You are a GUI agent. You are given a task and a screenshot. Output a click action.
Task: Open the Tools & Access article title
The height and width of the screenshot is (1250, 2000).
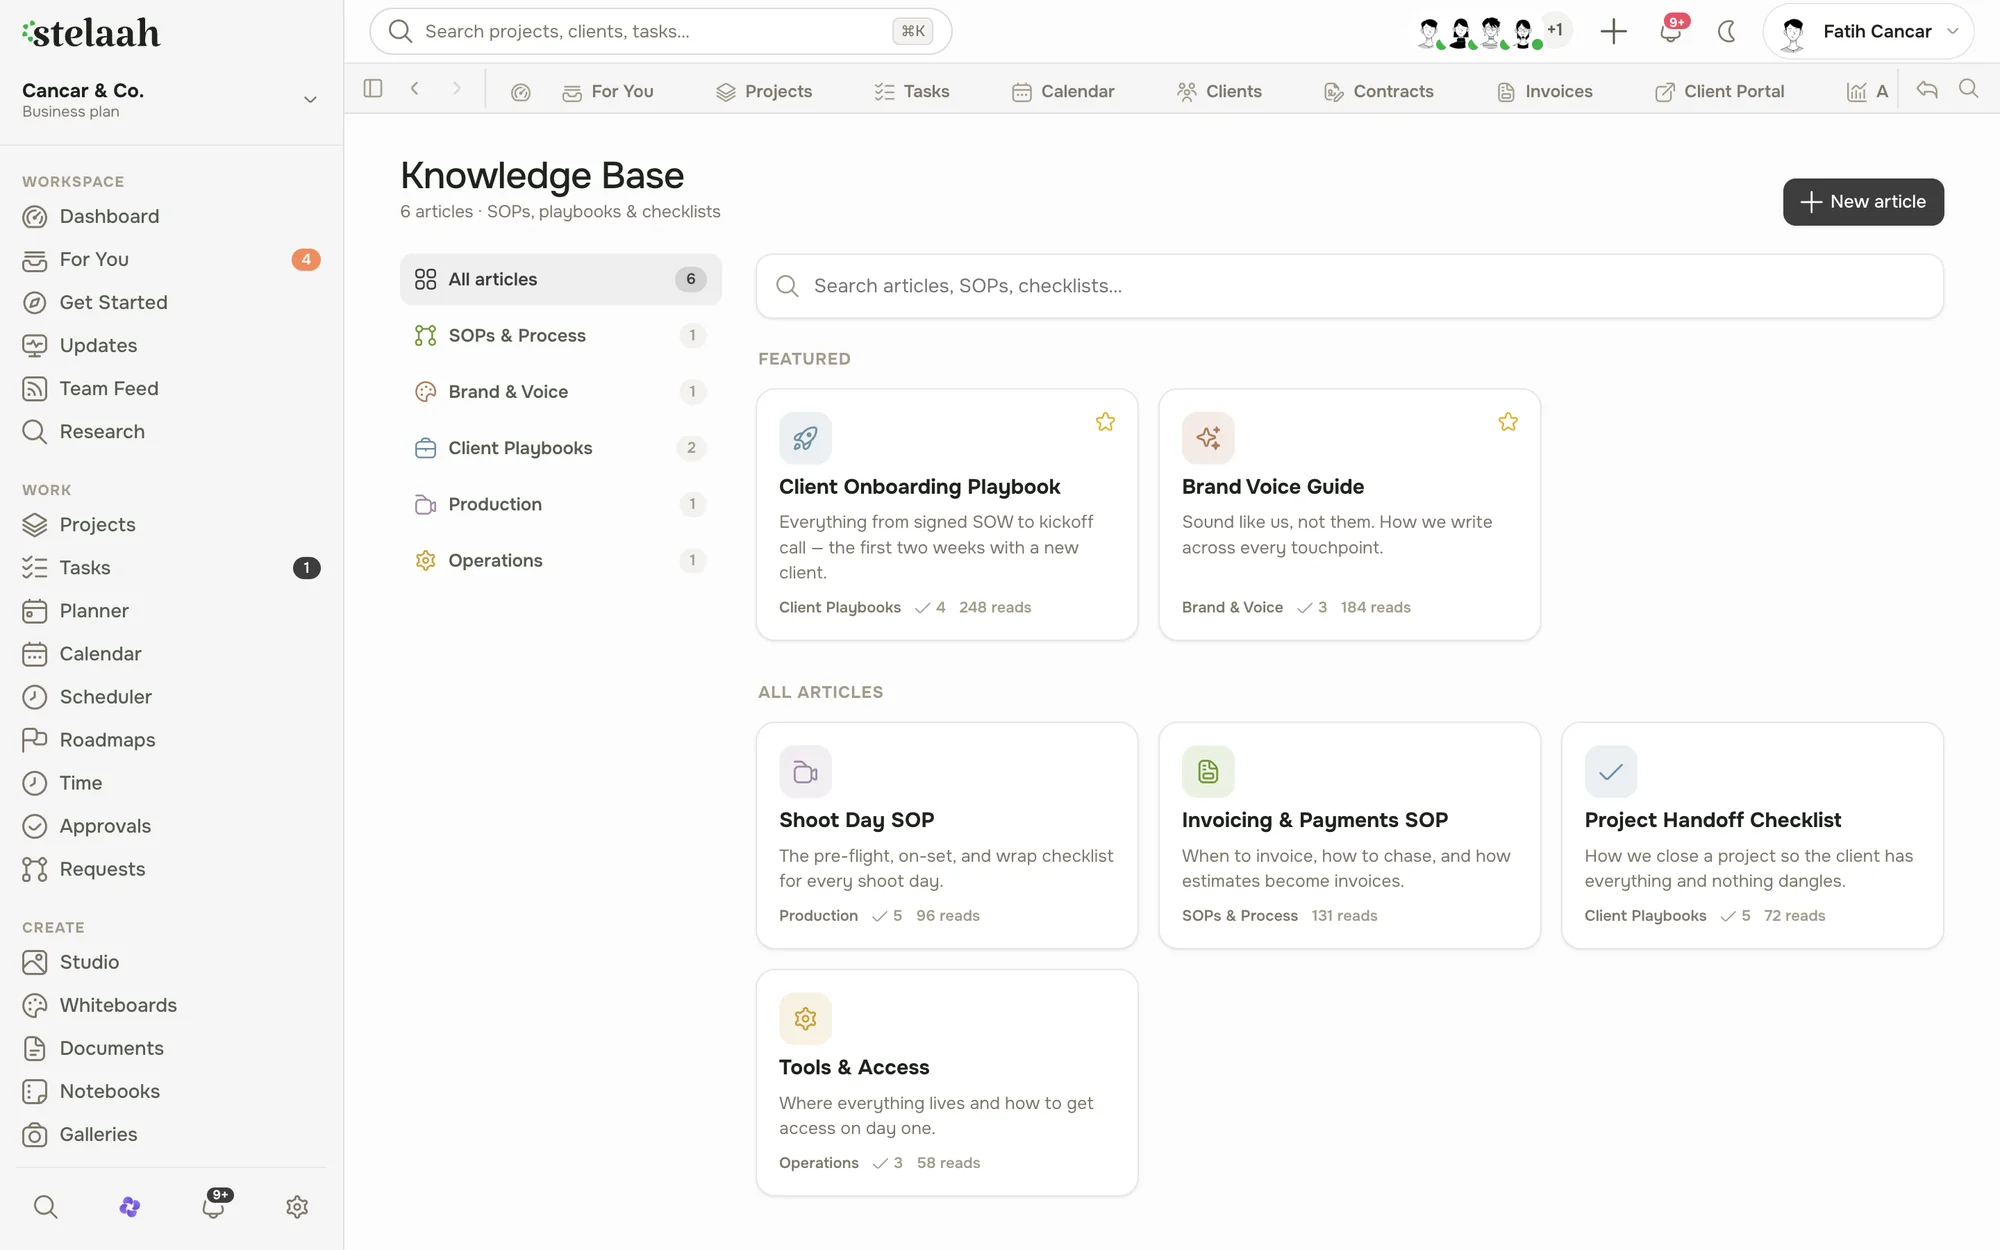[x=854, y=1067]
